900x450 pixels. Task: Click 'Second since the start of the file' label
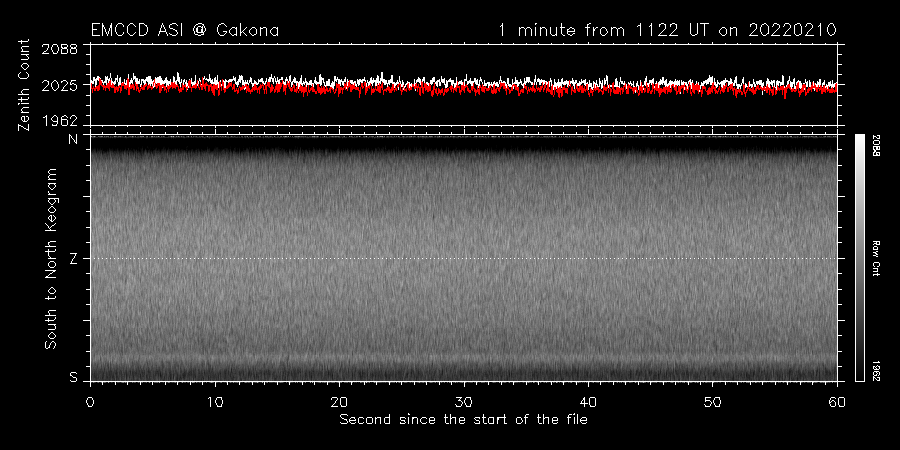point(463,420)
